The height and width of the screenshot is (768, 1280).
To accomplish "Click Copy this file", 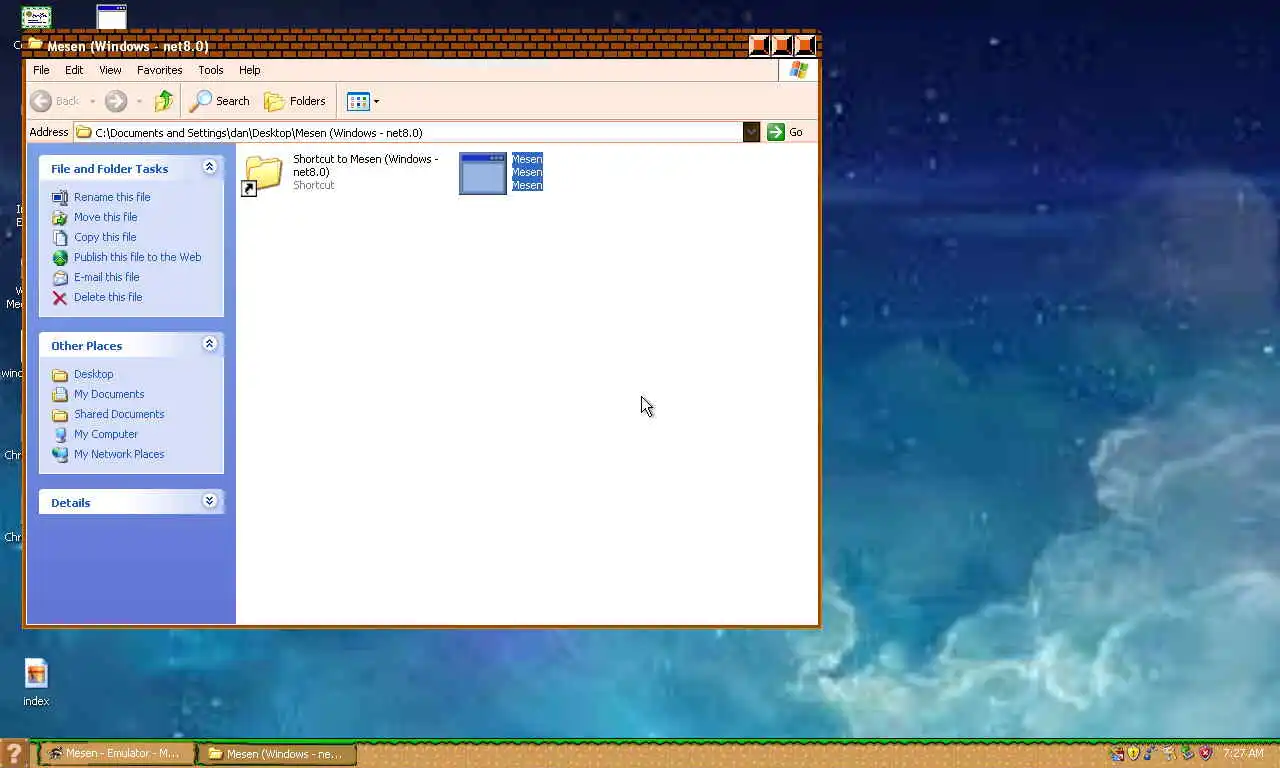I will (105, 237).
